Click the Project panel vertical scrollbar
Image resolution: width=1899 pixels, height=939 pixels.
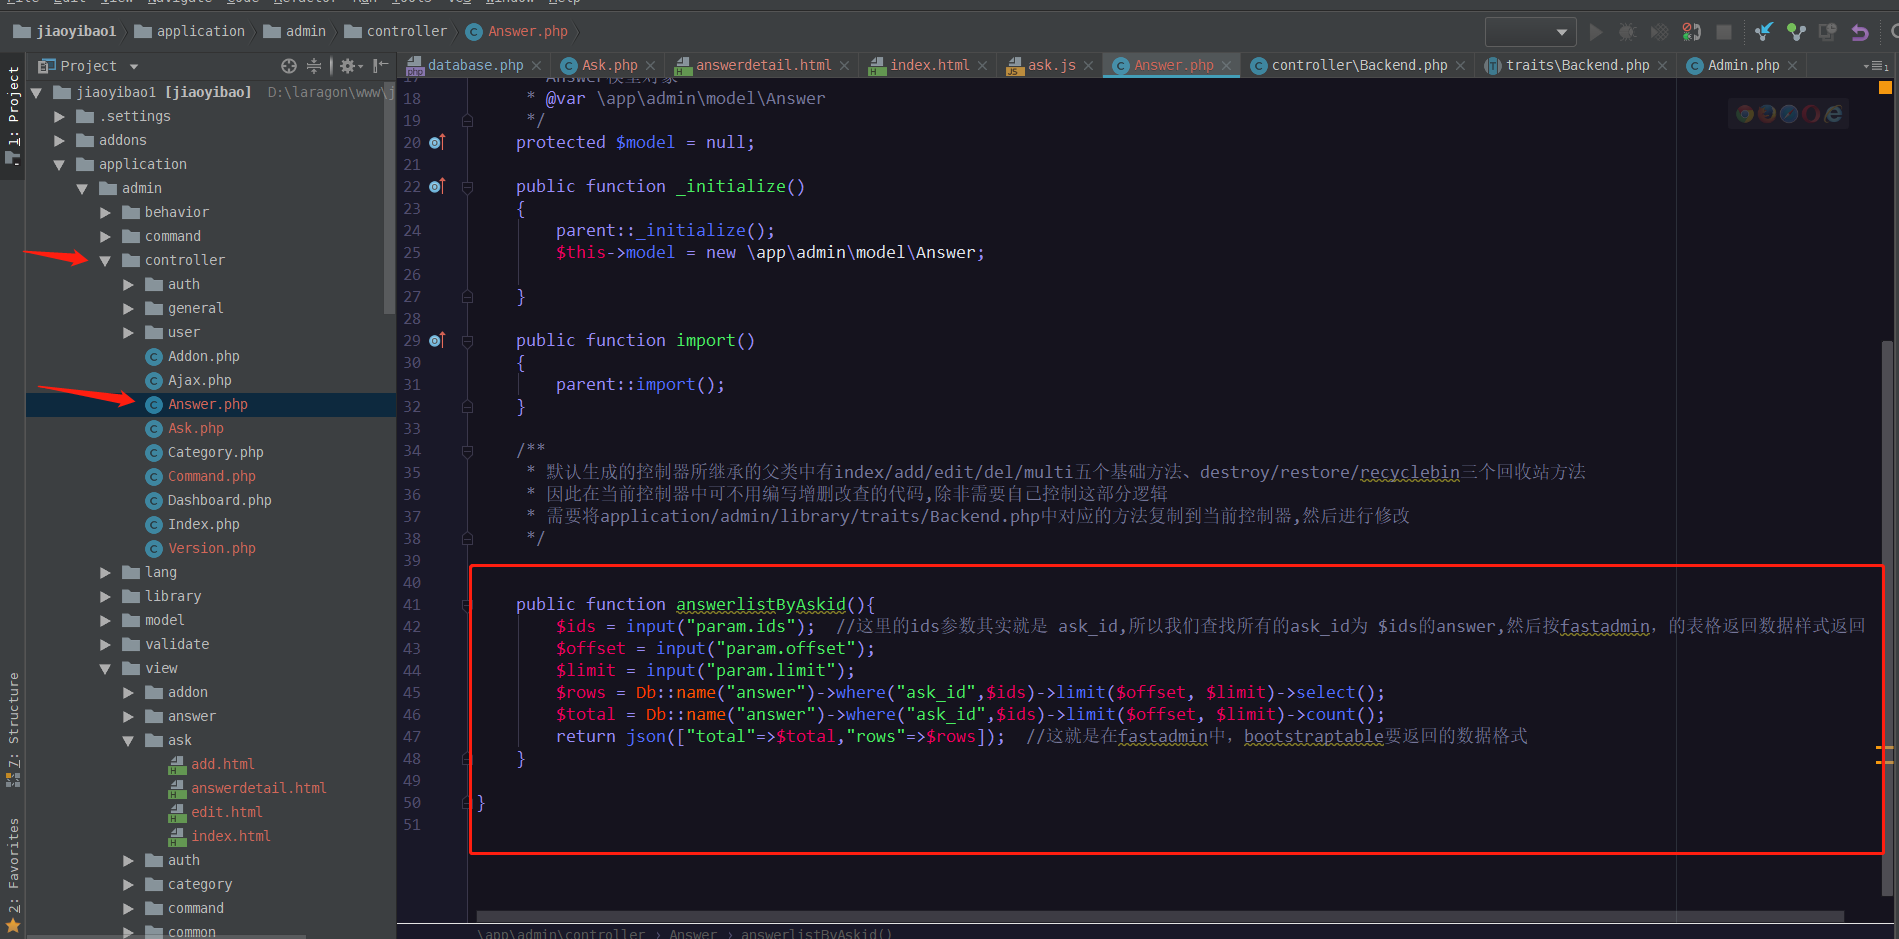[389, 200]
